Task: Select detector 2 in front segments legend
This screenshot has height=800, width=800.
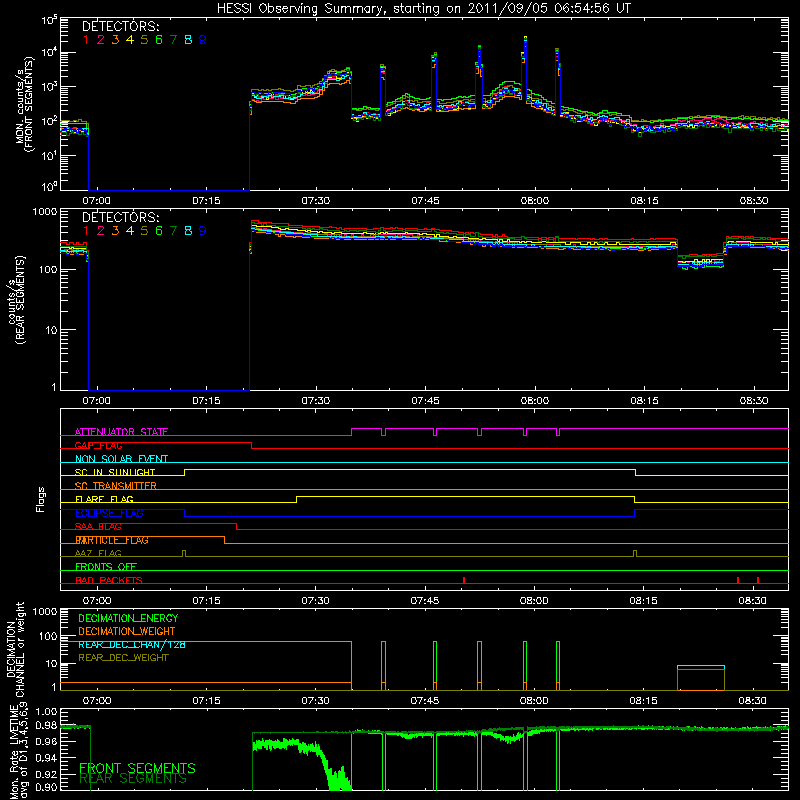Action: tap(101, 40)
